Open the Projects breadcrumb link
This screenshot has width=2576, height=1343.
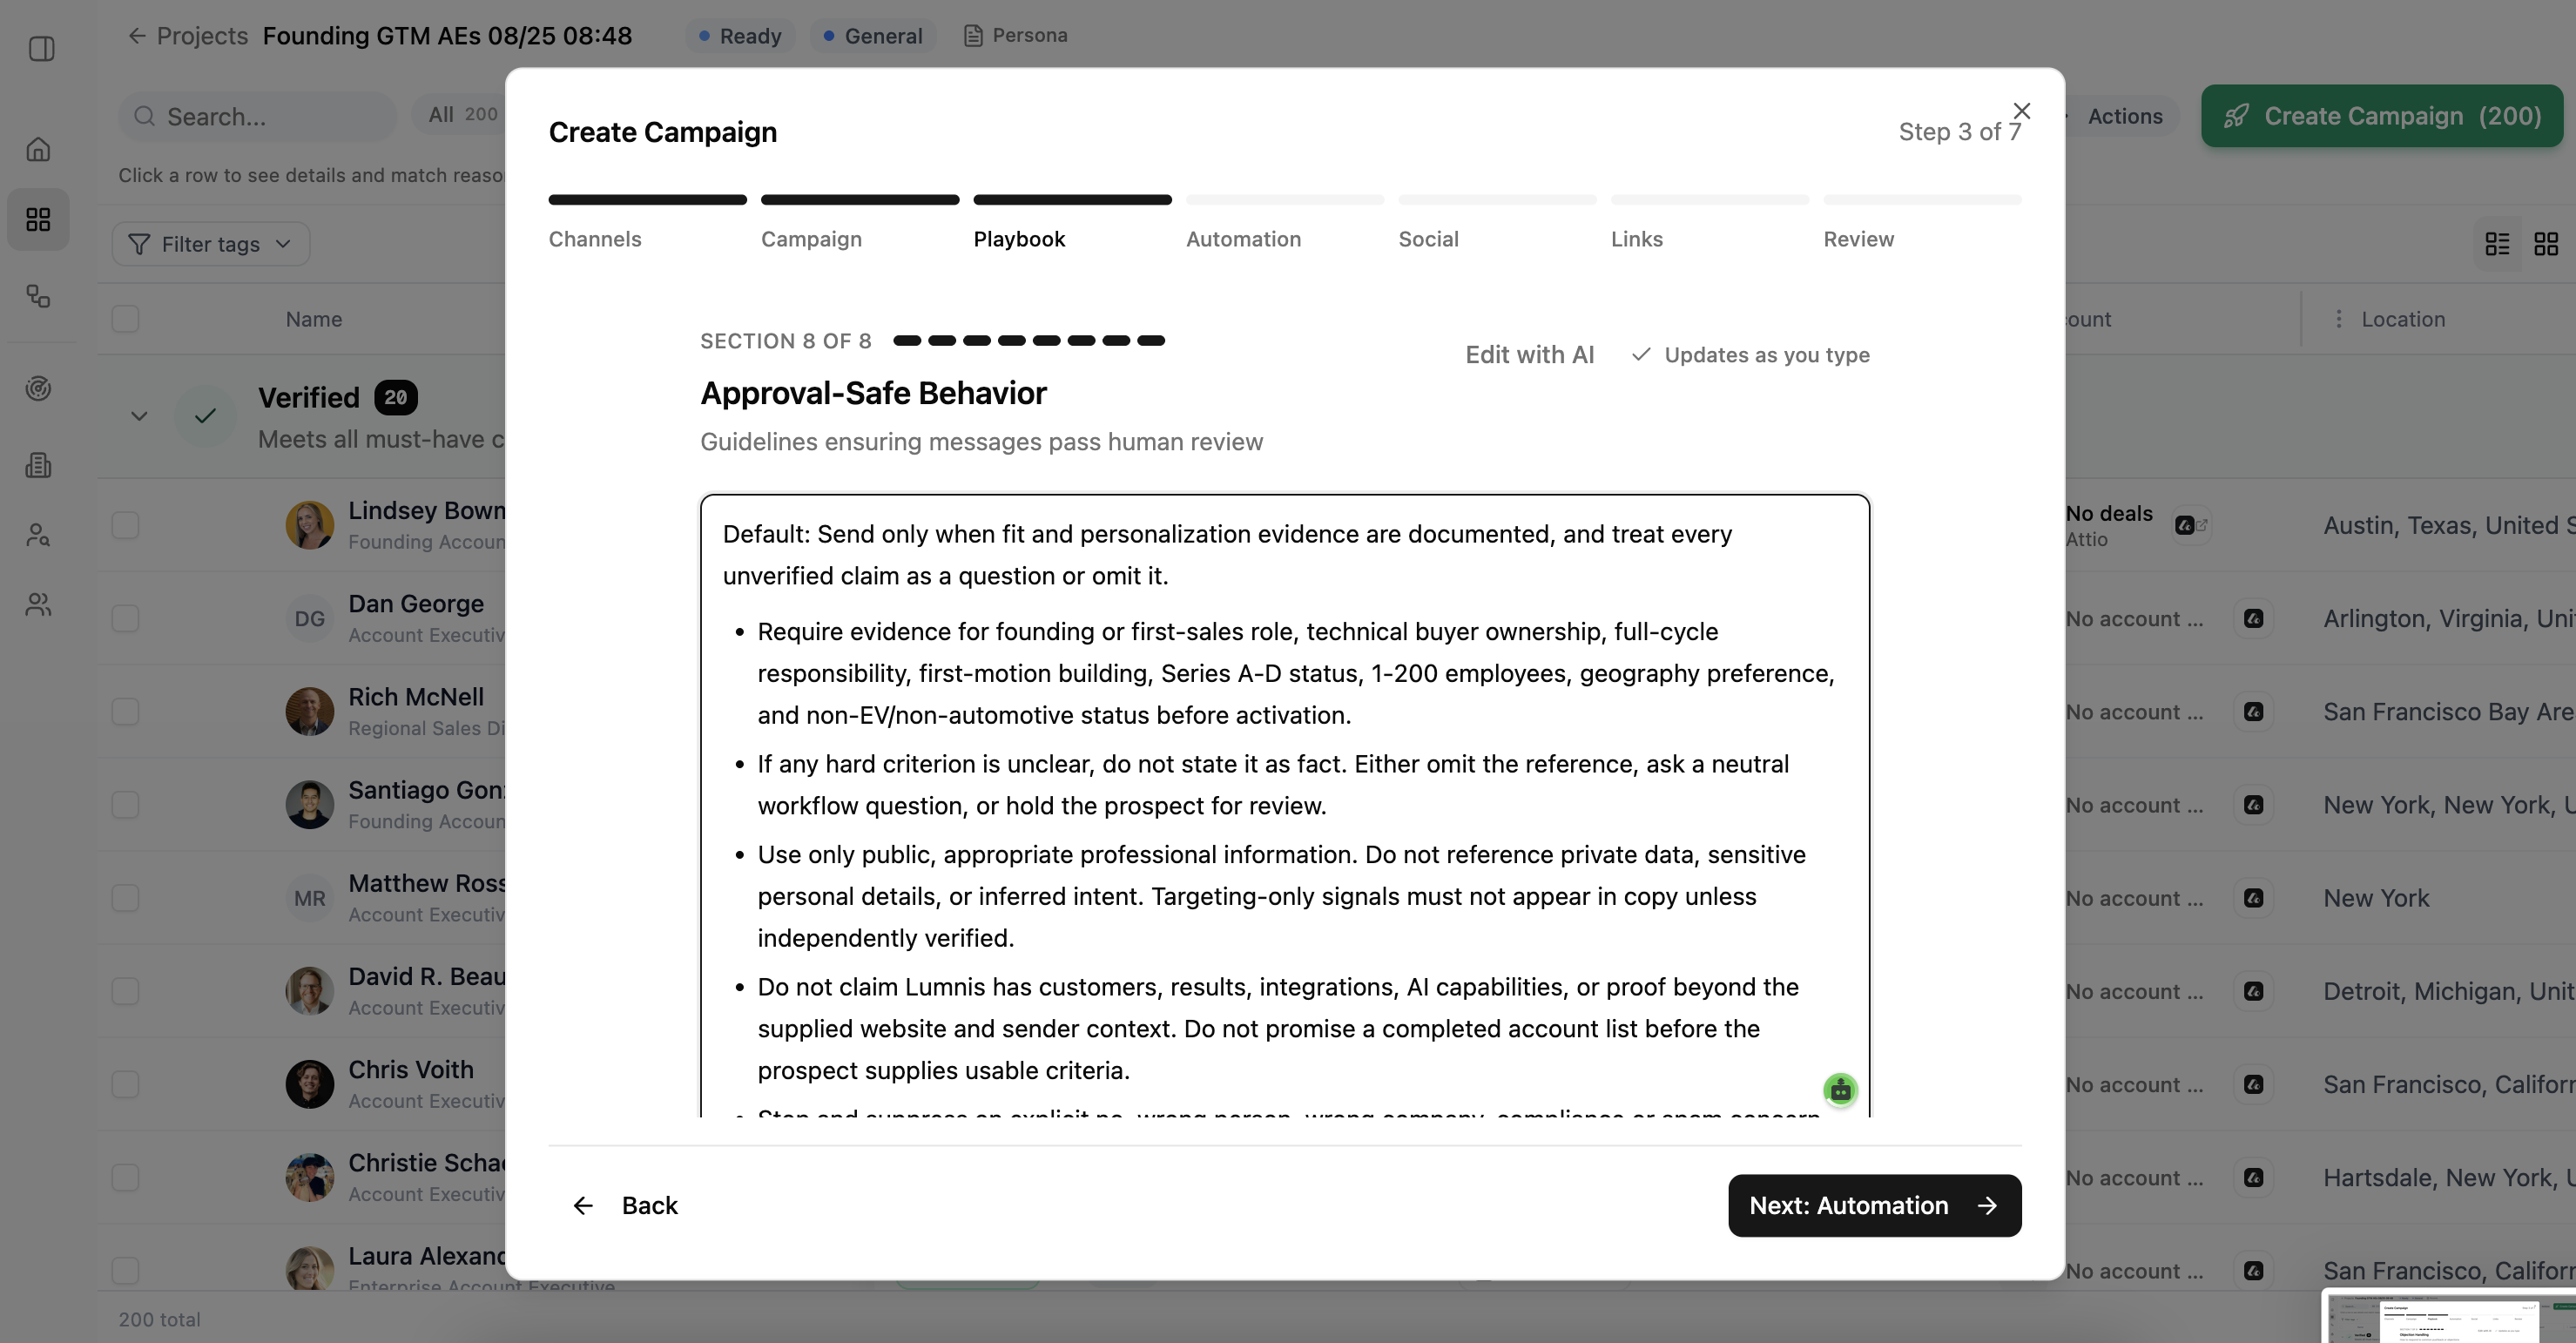[x=202, y=36]
